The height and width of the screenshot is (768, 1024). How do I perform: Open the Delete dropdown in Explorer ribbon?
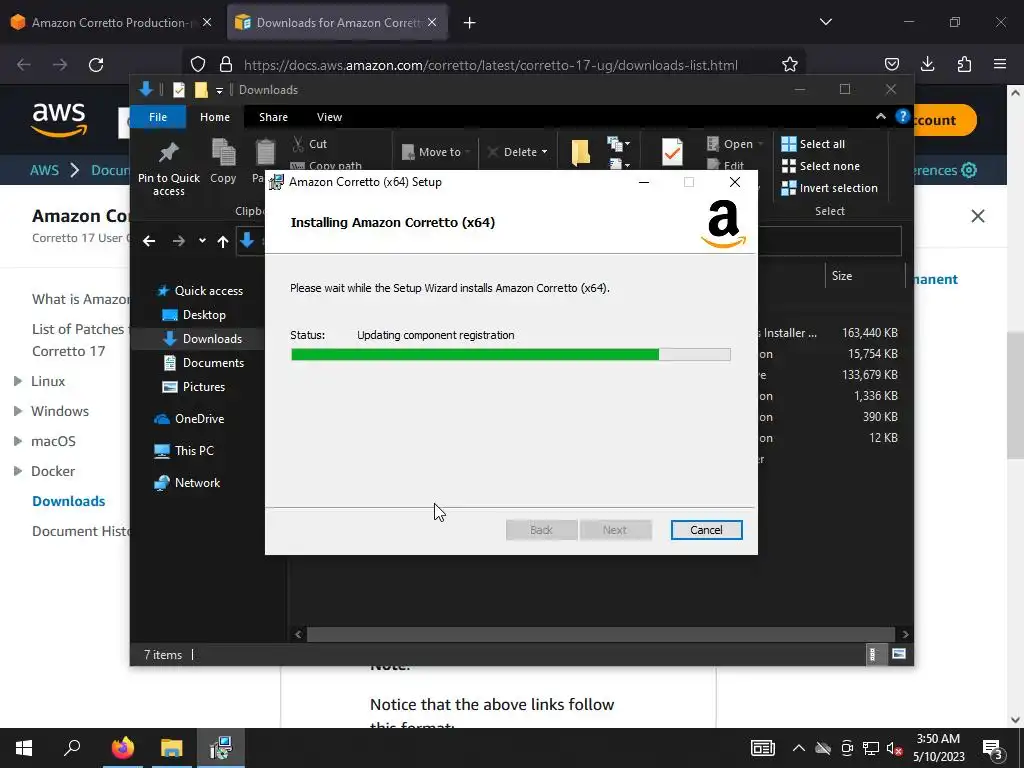(544, 152)
